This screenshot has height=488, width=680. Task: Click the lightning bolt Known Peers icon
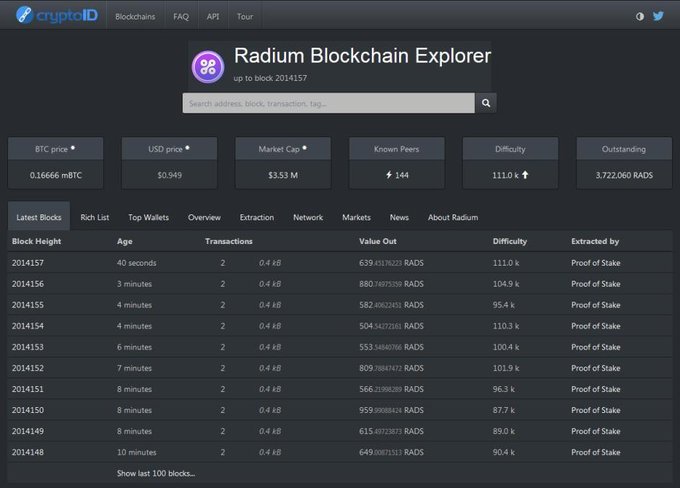(389, 175)
